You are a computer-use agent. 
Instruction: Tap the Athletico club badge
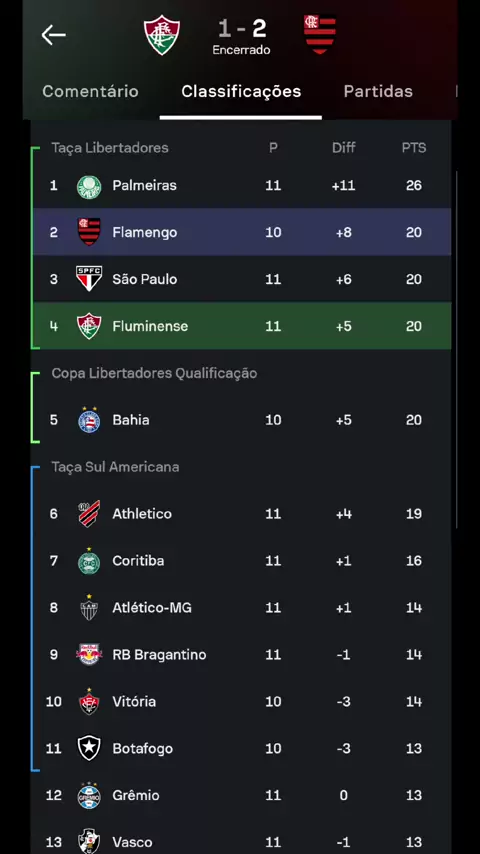pyautogui.click(x=89, y=514)
